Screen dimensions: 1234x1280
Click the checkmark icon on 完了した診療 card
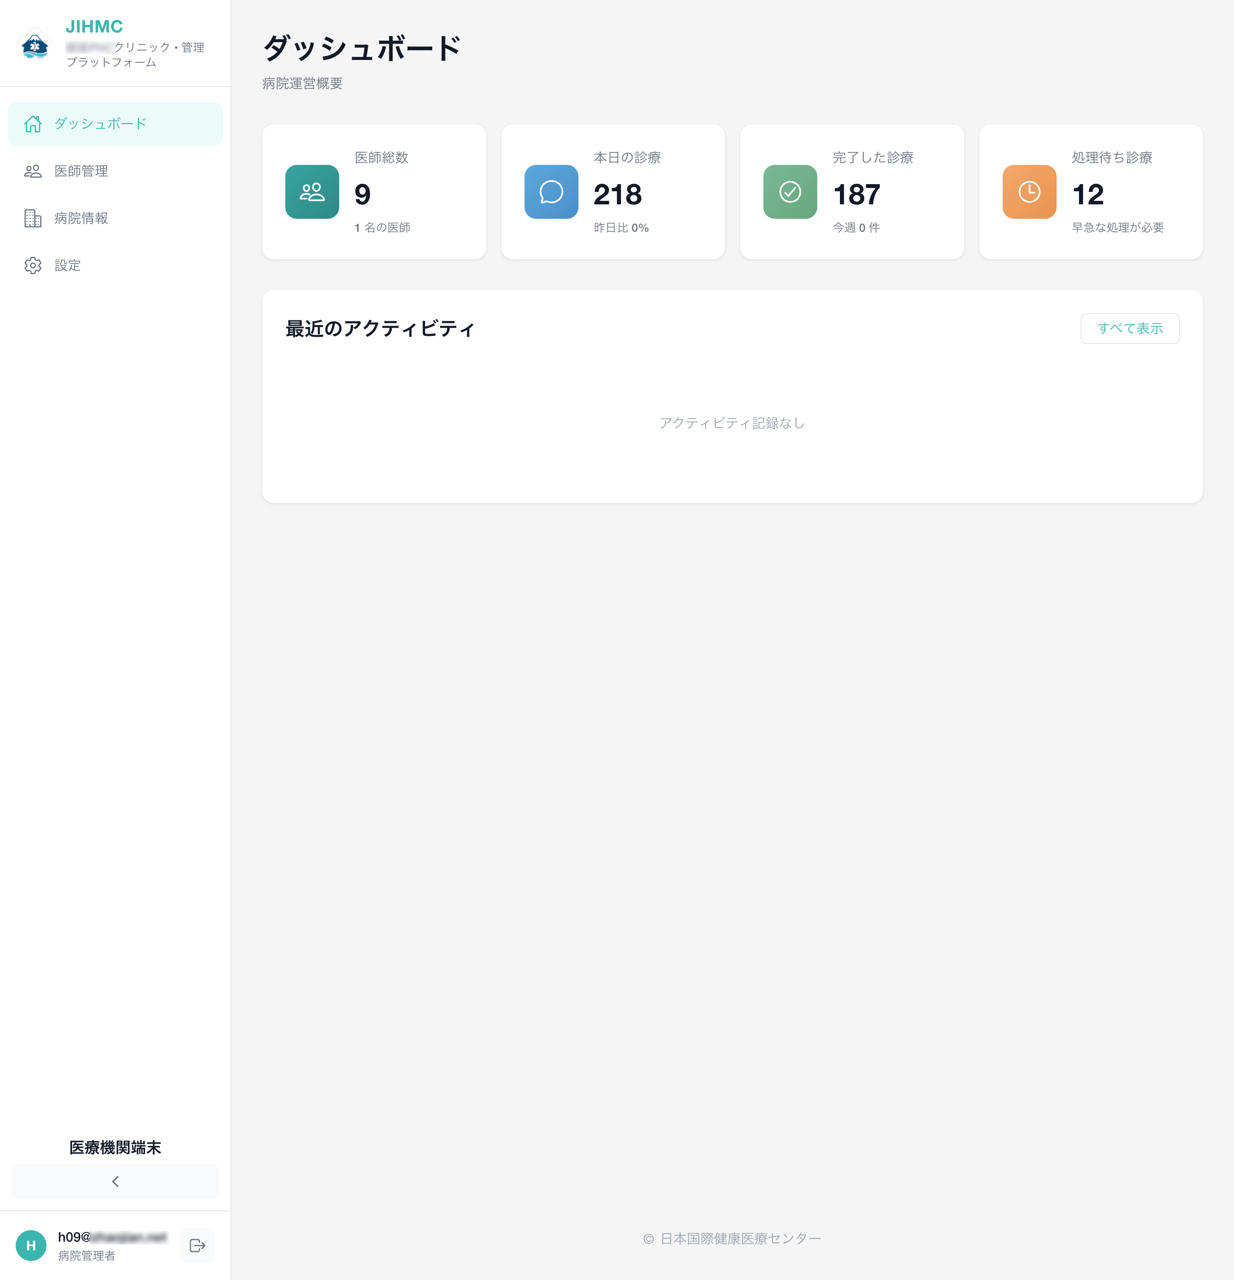(x=790, y=192)
